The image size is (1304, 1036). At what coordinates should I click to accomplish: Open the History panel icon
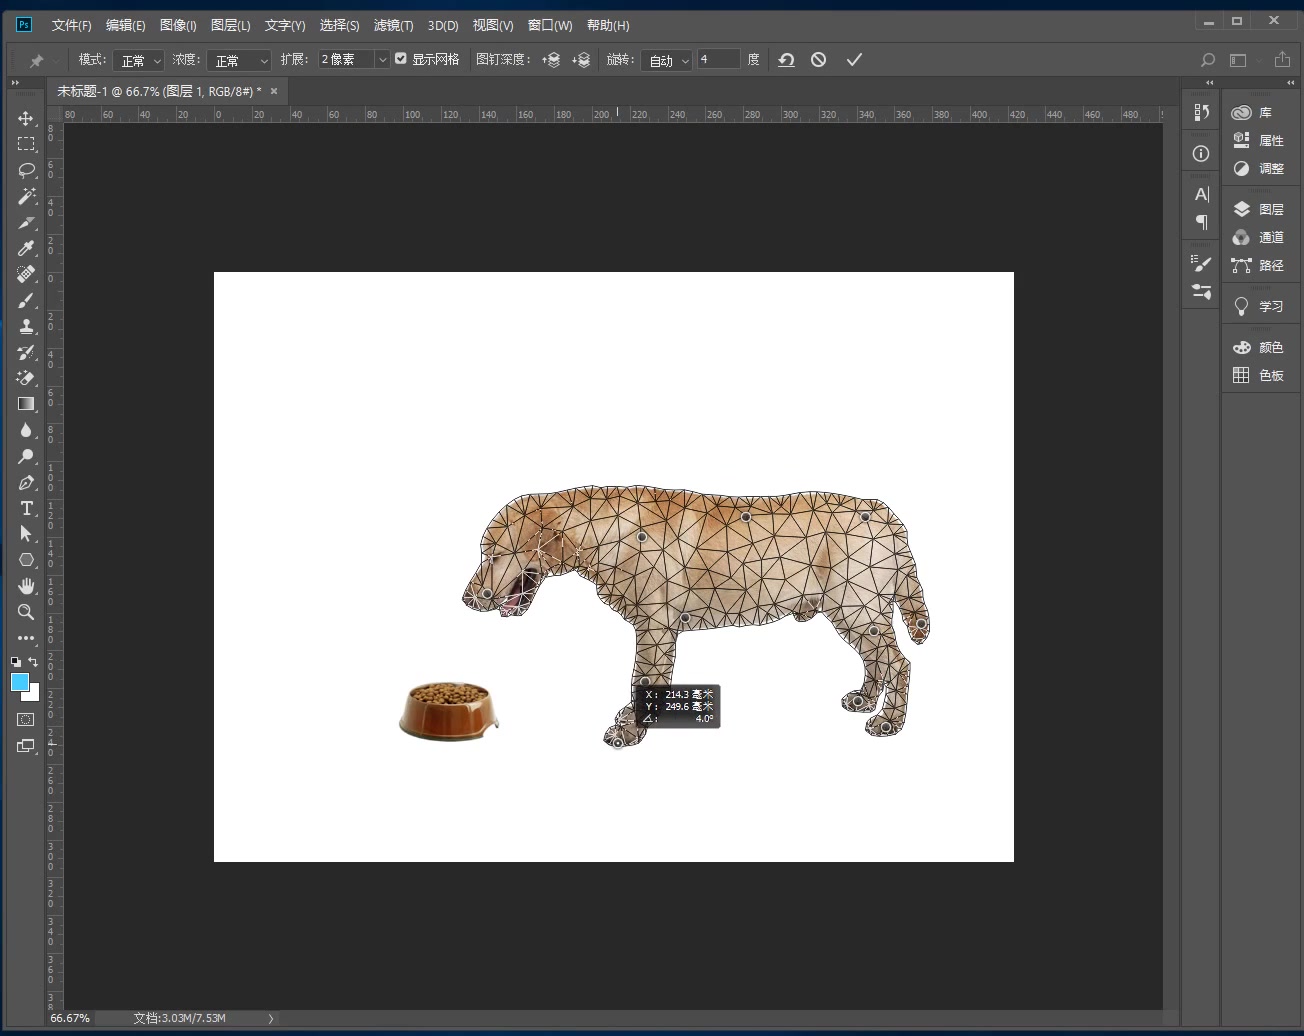pyautogui.click(x=1201, y=112)
